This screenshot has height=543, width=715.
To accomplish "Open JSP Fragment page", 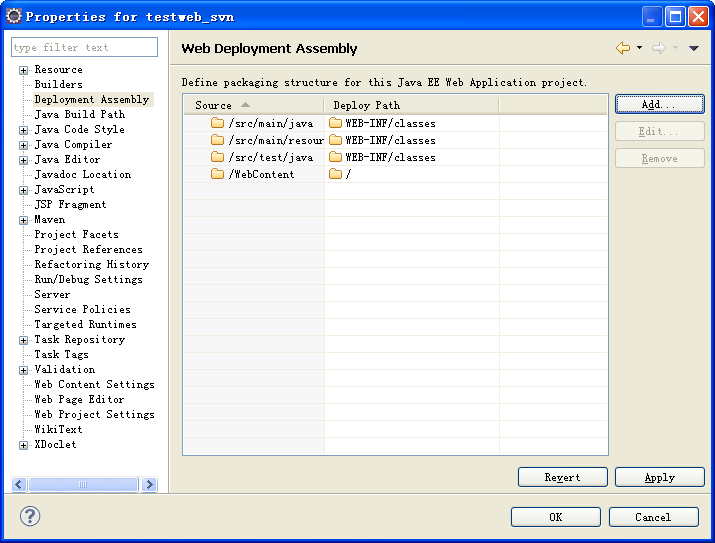I will 70,204.
